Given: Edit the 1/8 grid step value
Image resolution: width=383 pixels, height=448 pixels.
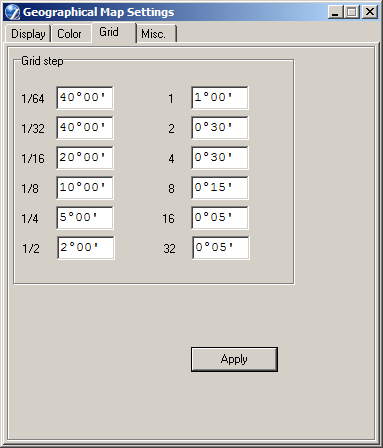Looking at the screenshot, I should [x=85, y=188].
